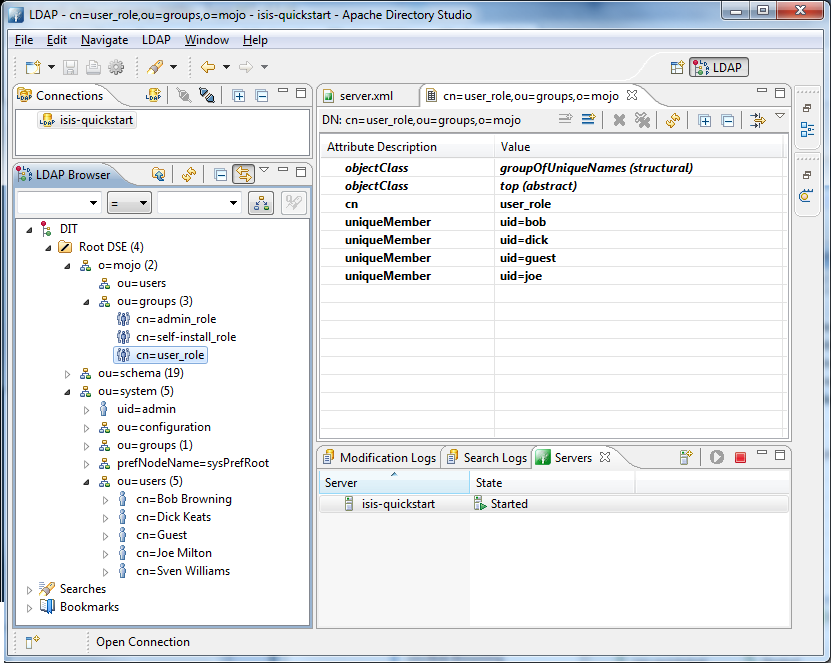Collapse the ou=groups tree node

click(85, 301)
